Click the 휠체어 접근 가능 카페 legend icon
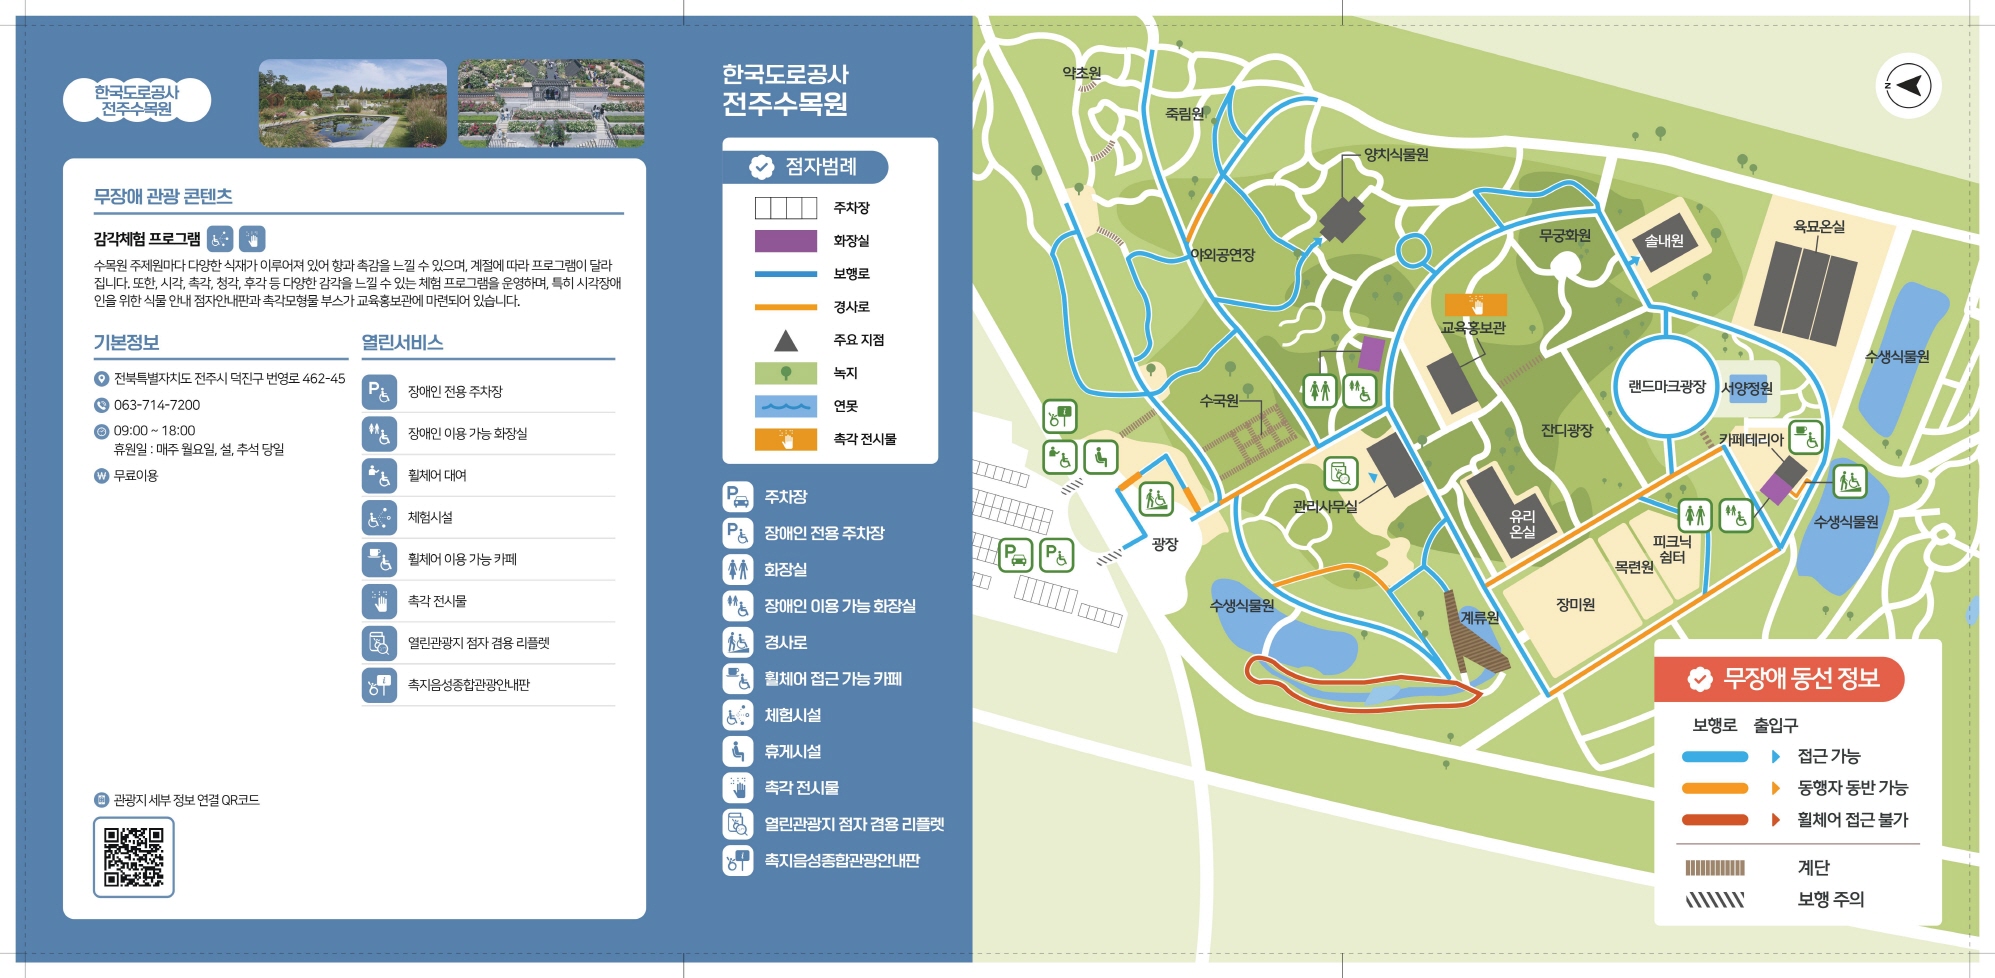 pyautogui.click(x=738, y=679)
